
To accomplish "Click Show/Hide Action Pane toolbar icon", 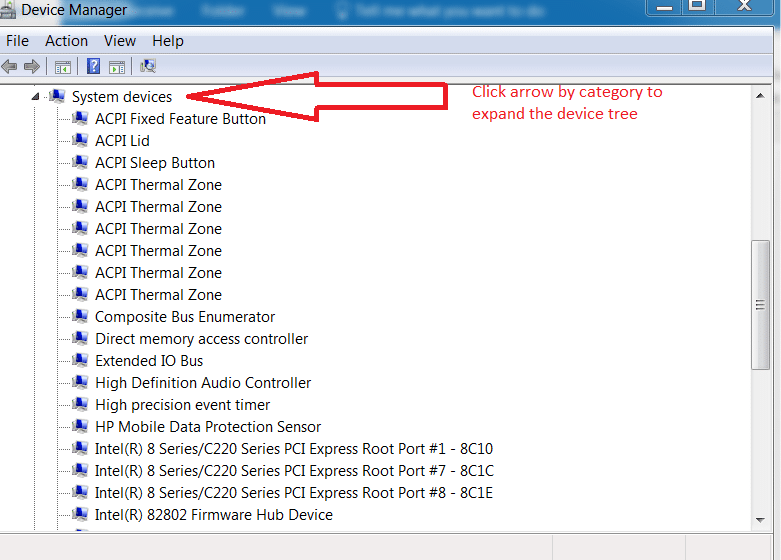I will [117, 67].
